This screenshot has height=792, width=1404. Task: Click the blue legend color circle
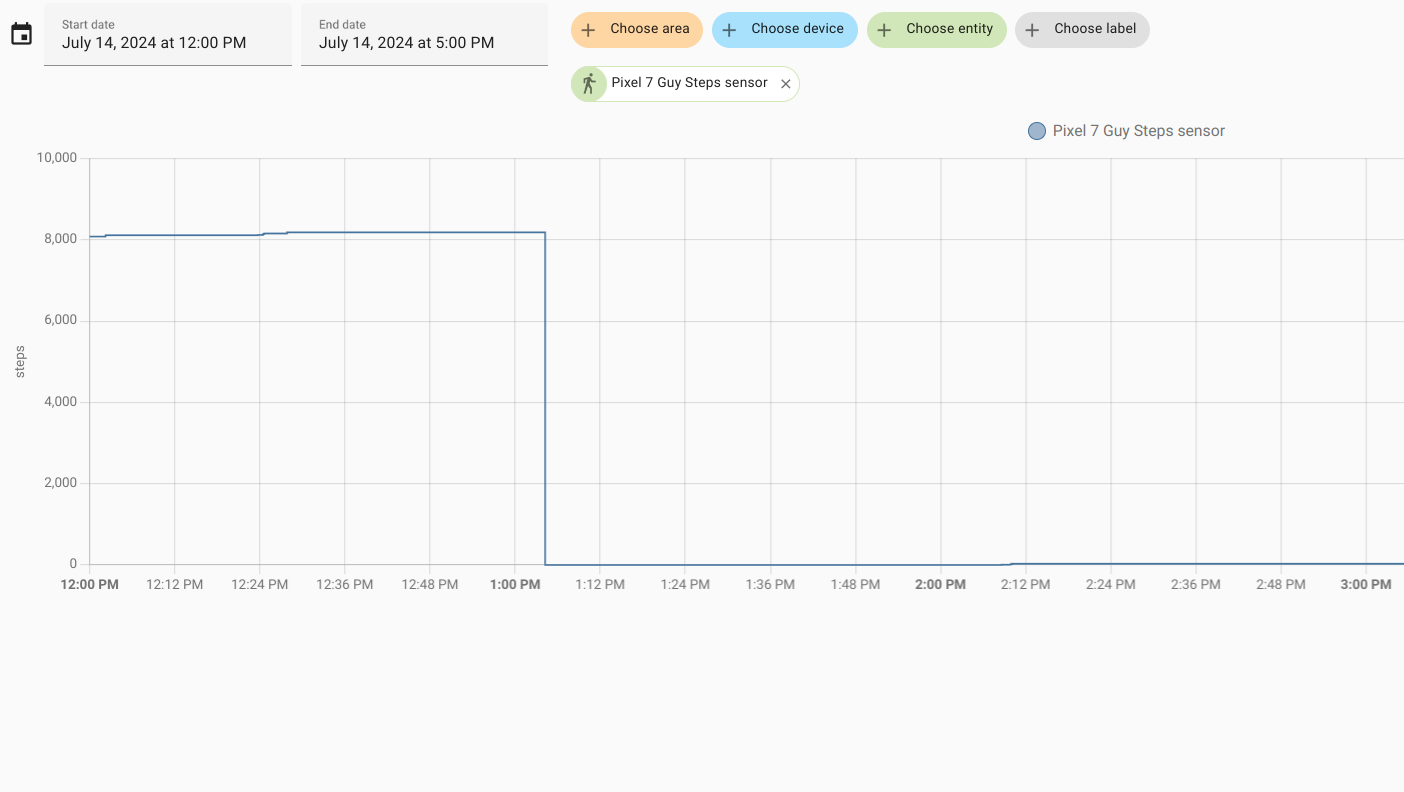coord(1037,131)
